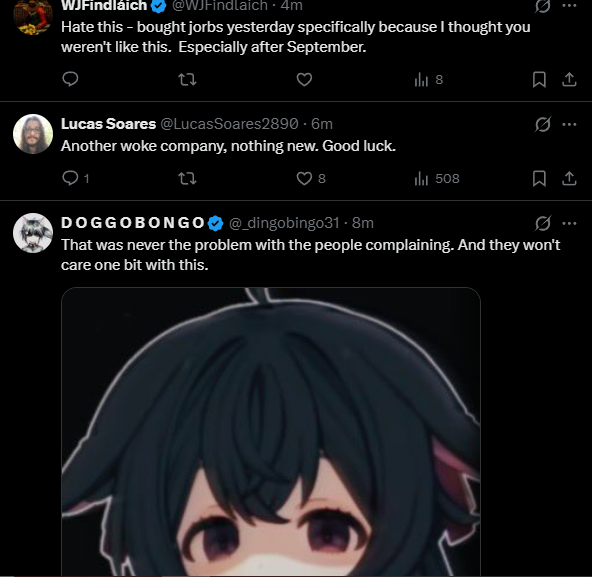Open more options for DOGGOBONGO's tweet

(569, 223)
